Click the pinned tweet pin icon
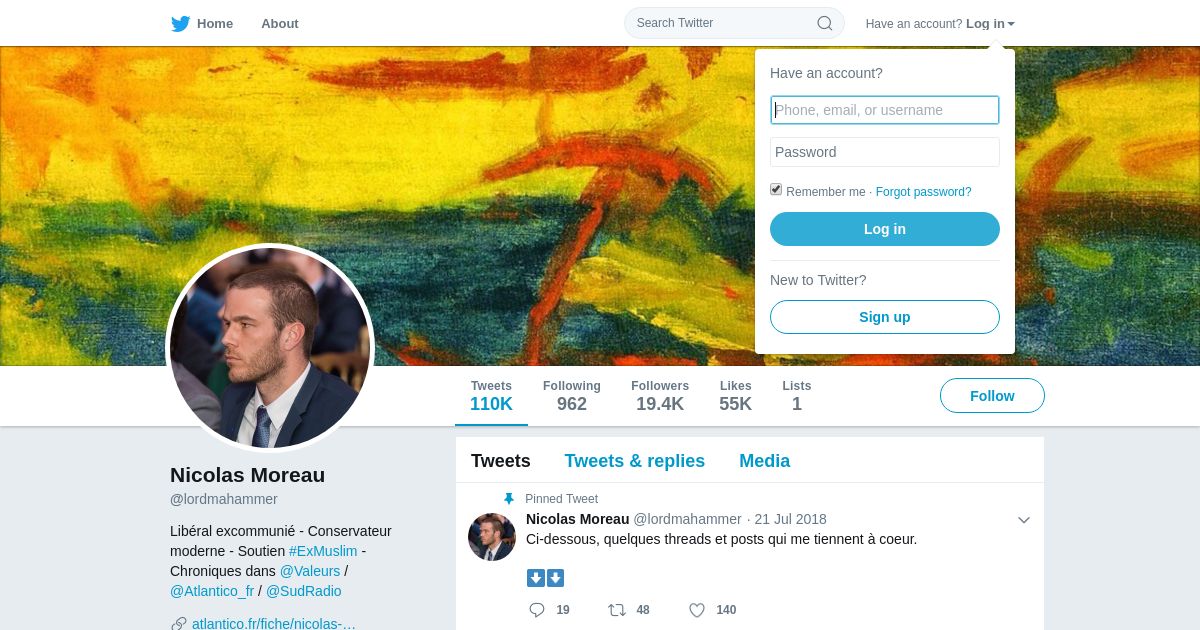This screenshot has width=1200, height=630. pyautogui.click(x=509, y=499)
